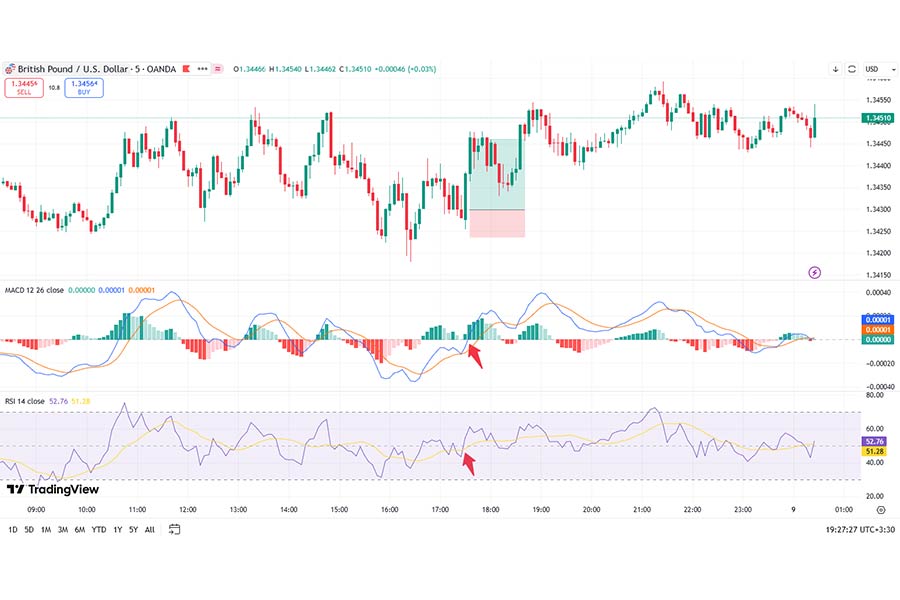Click the red long position stop zone
The image size is (900, 600).
pyautogui.click(x=497, y=223)
